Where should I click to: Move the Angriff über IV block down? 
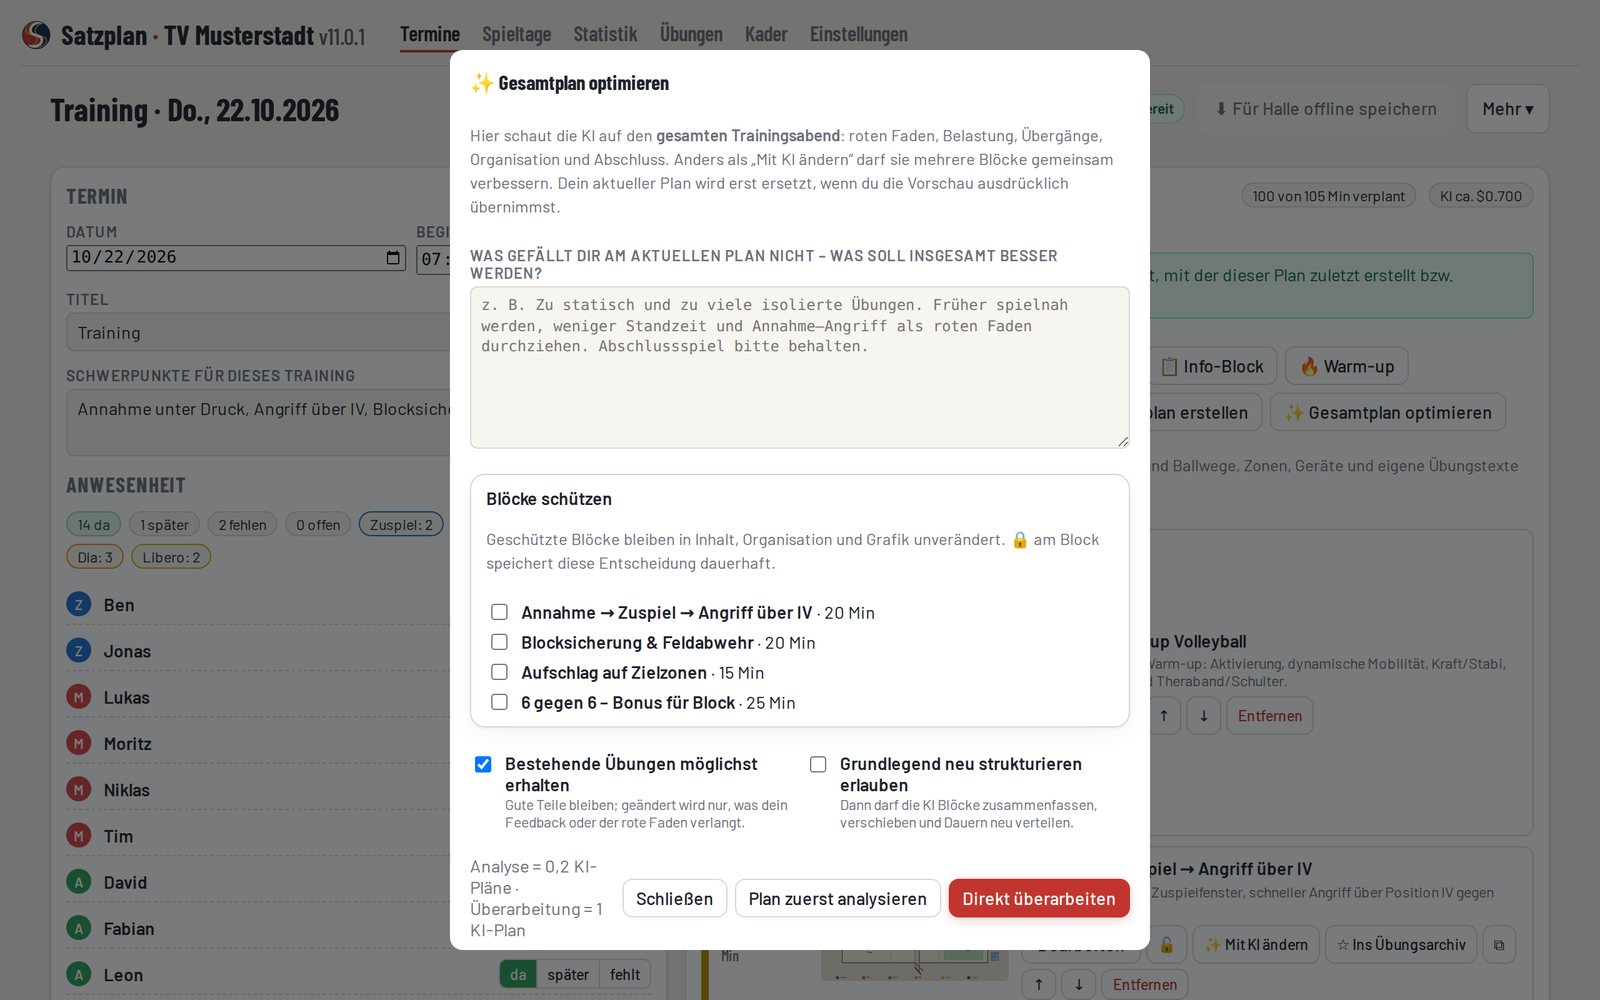(1079, 985)
